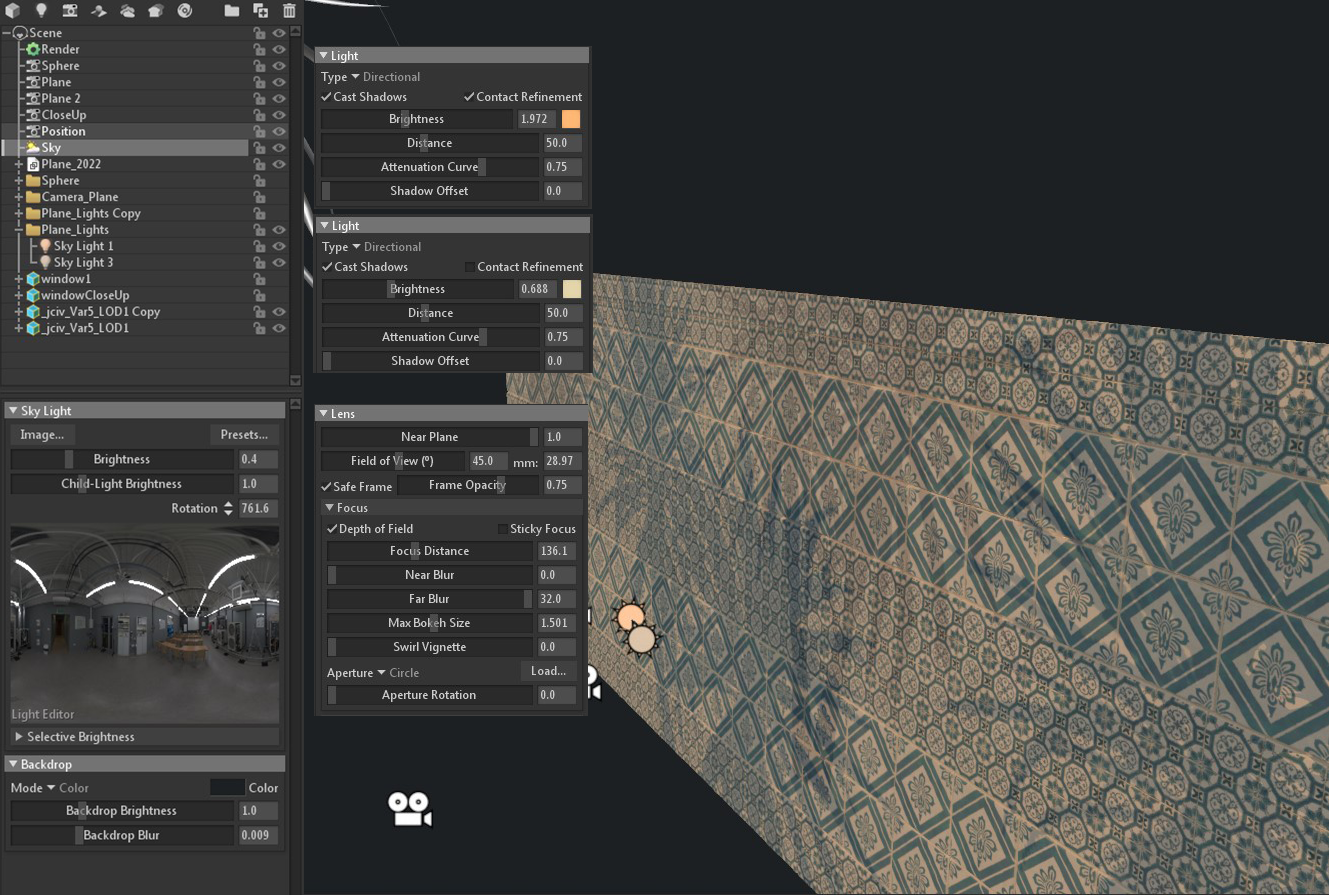Select the Render node in the scene tree
Viewport: 1329px width, 895px height.
[x=58, y=49]
